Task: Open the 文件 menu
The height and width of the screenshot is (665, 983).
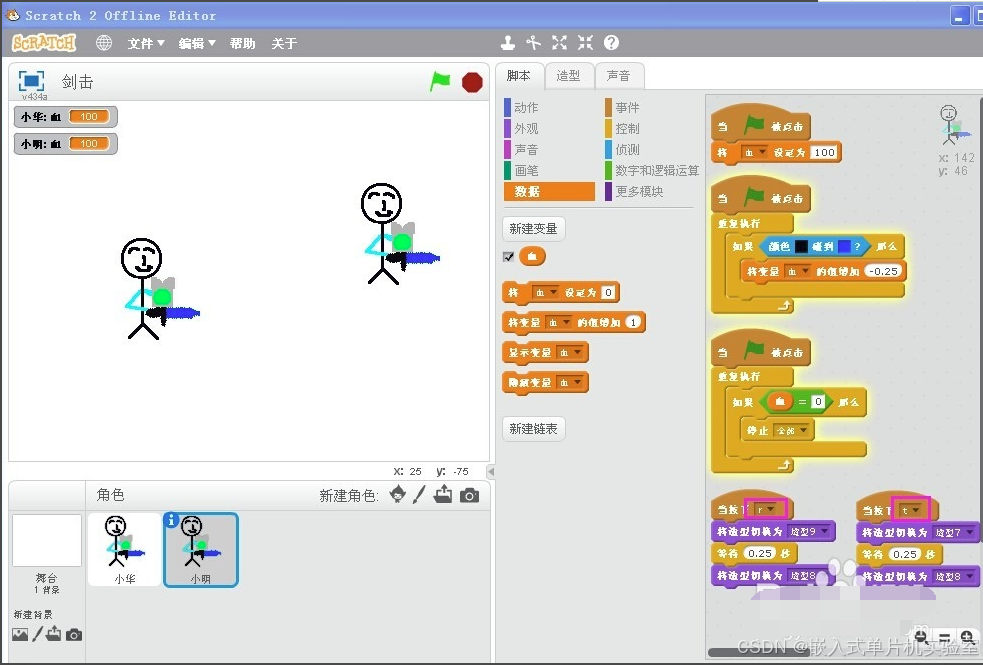Action: pos(145,43)
